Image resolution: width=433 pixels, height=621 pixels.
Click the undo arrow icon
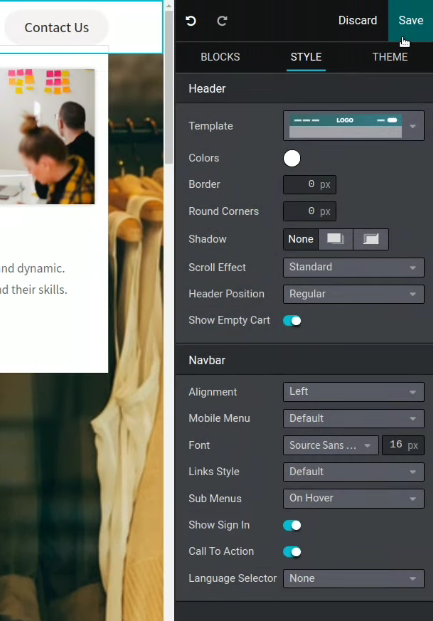click(x=191, y=21)
